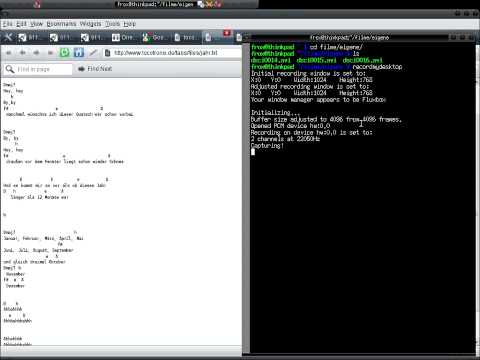Click the Rewind navigation button
This screenshot has height=360, width=480.
coord(9,53)
